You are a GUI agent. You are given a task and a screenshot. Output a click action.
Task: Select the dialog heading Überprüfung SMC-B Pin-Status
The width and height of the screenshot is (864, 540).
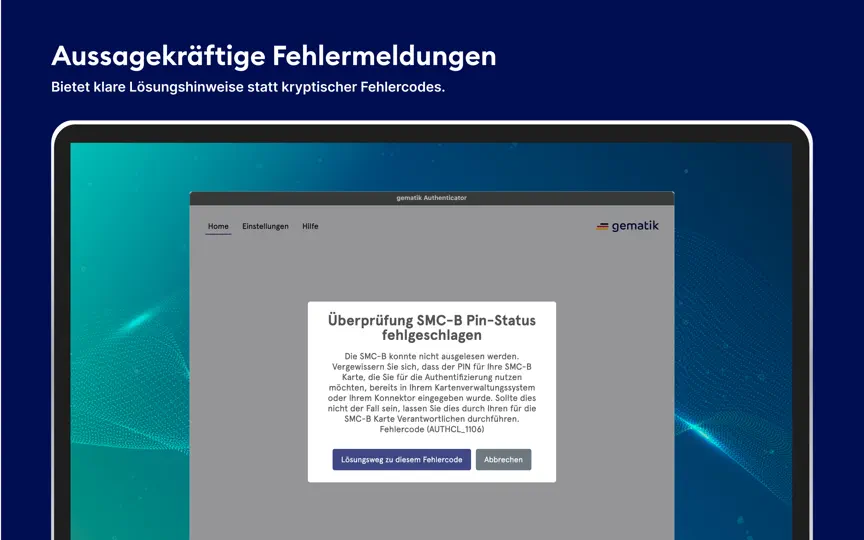[x=431, y=327]
